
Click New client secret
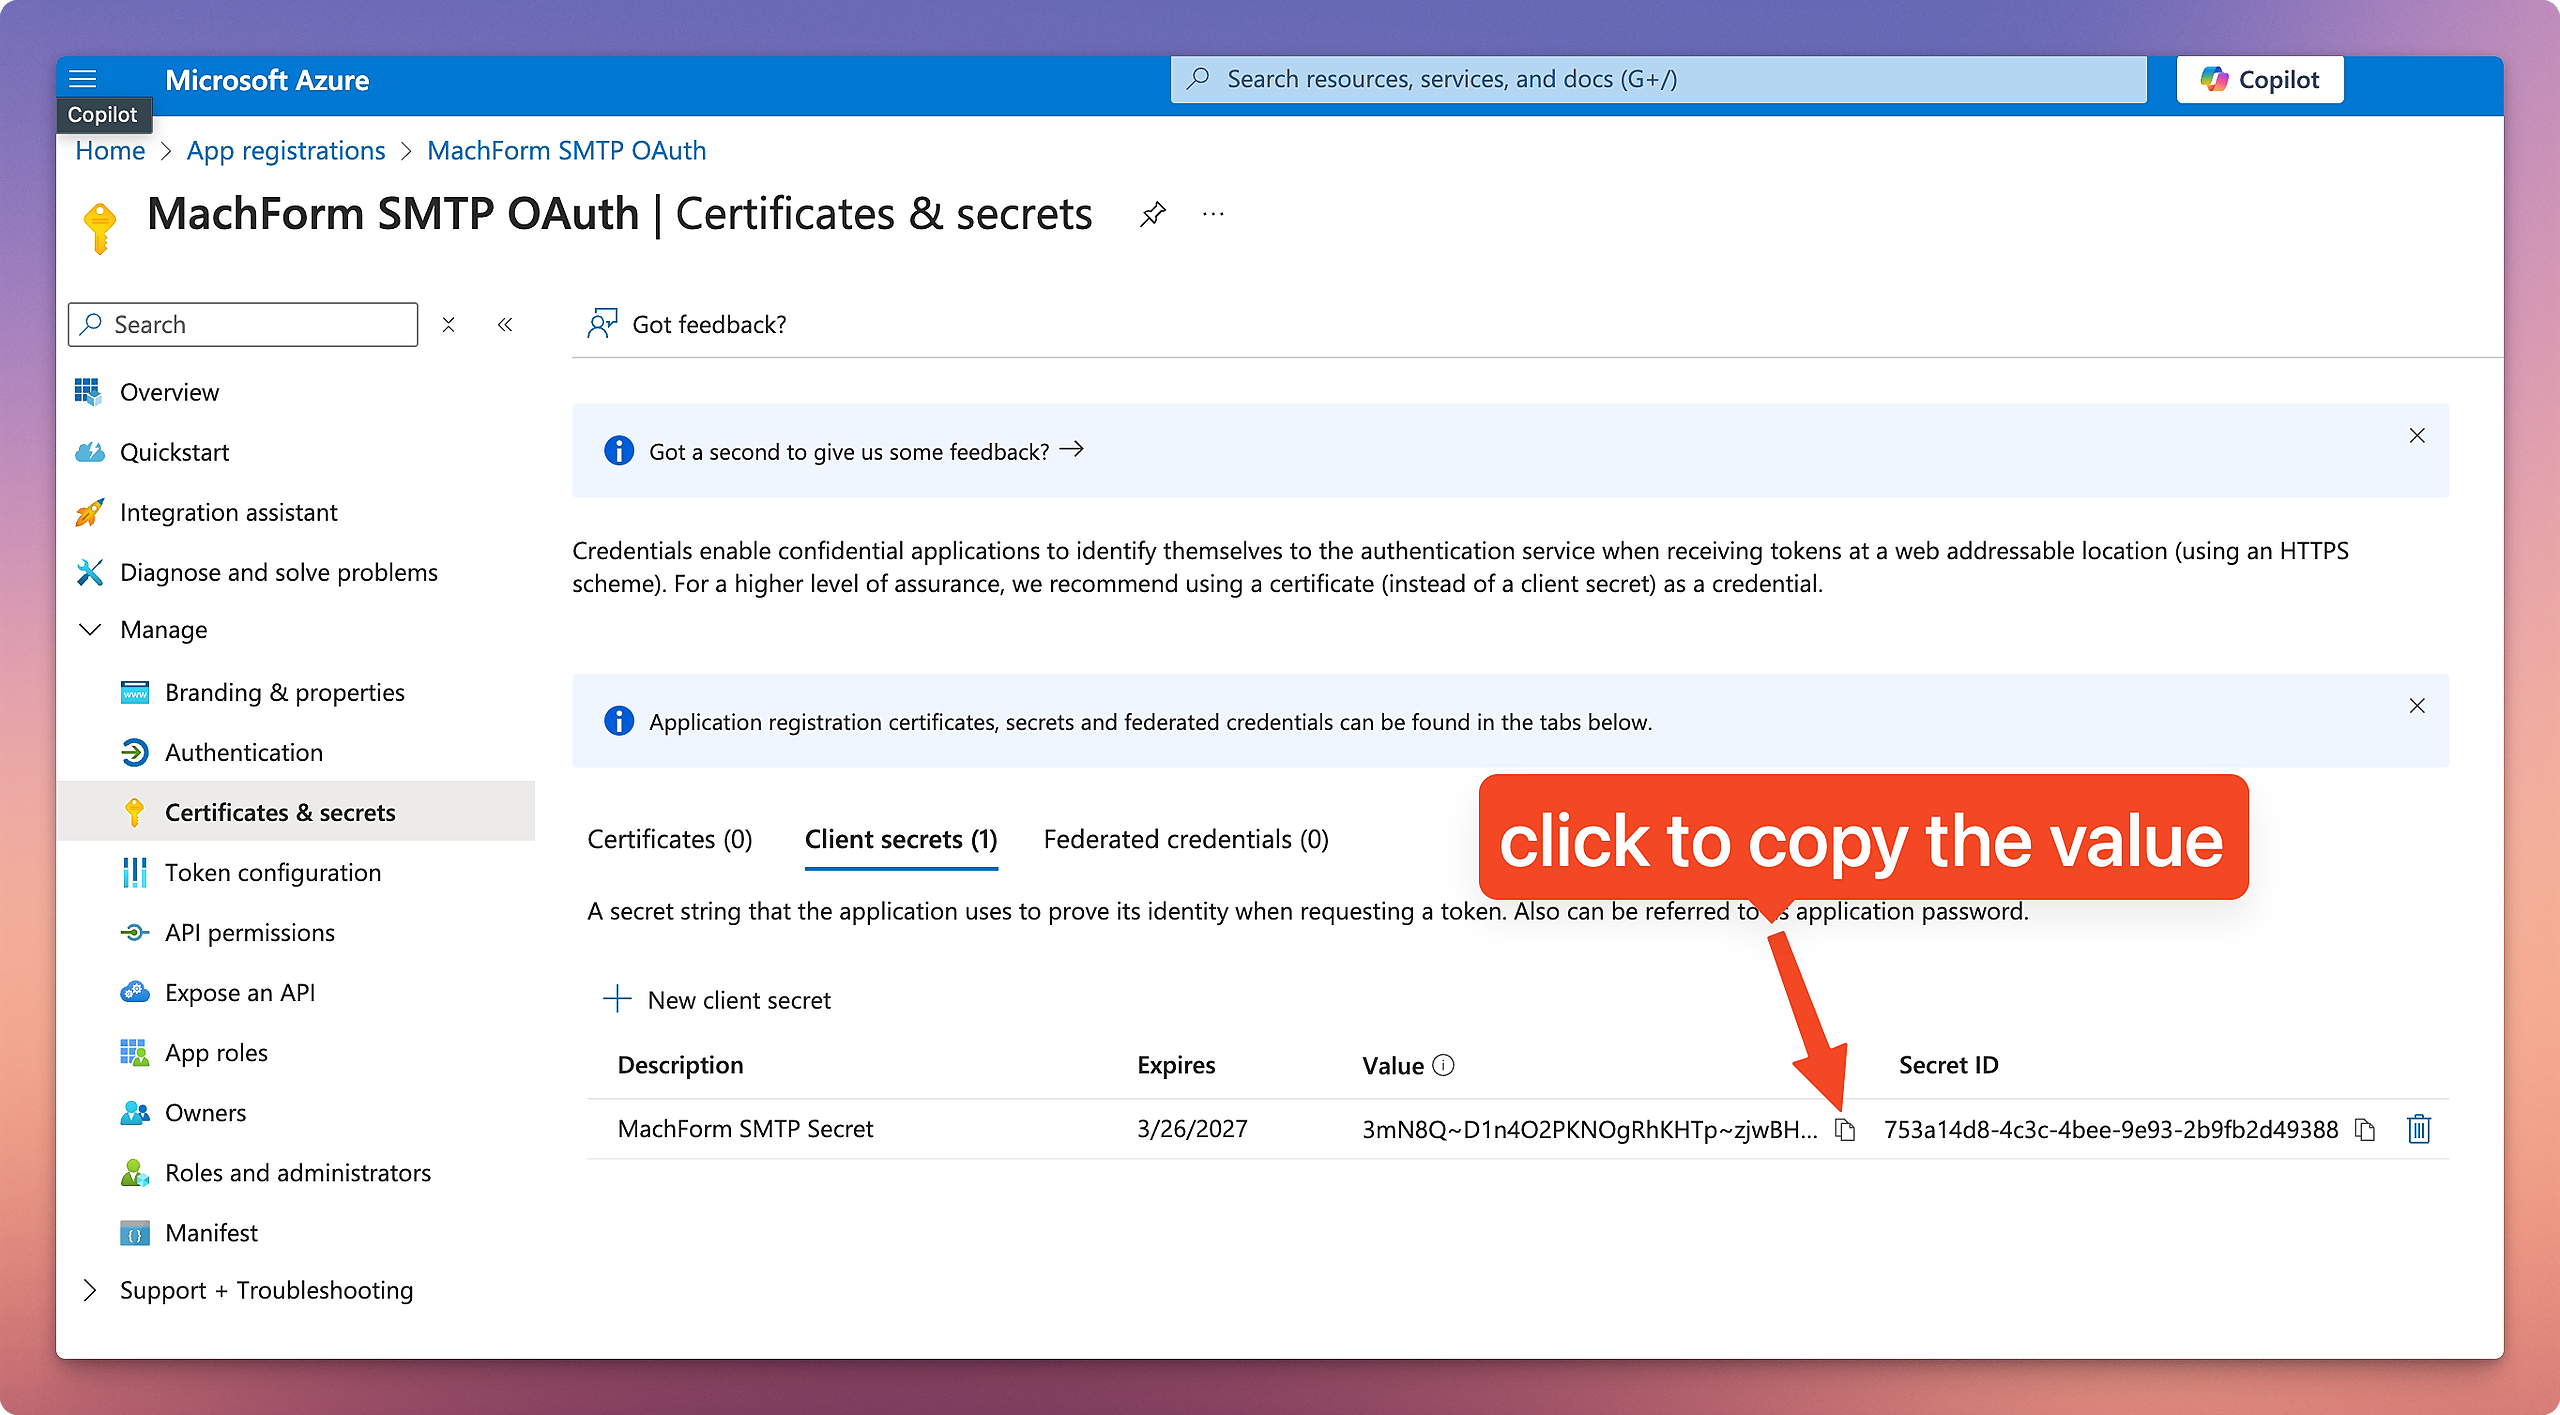coord(718,1000)
